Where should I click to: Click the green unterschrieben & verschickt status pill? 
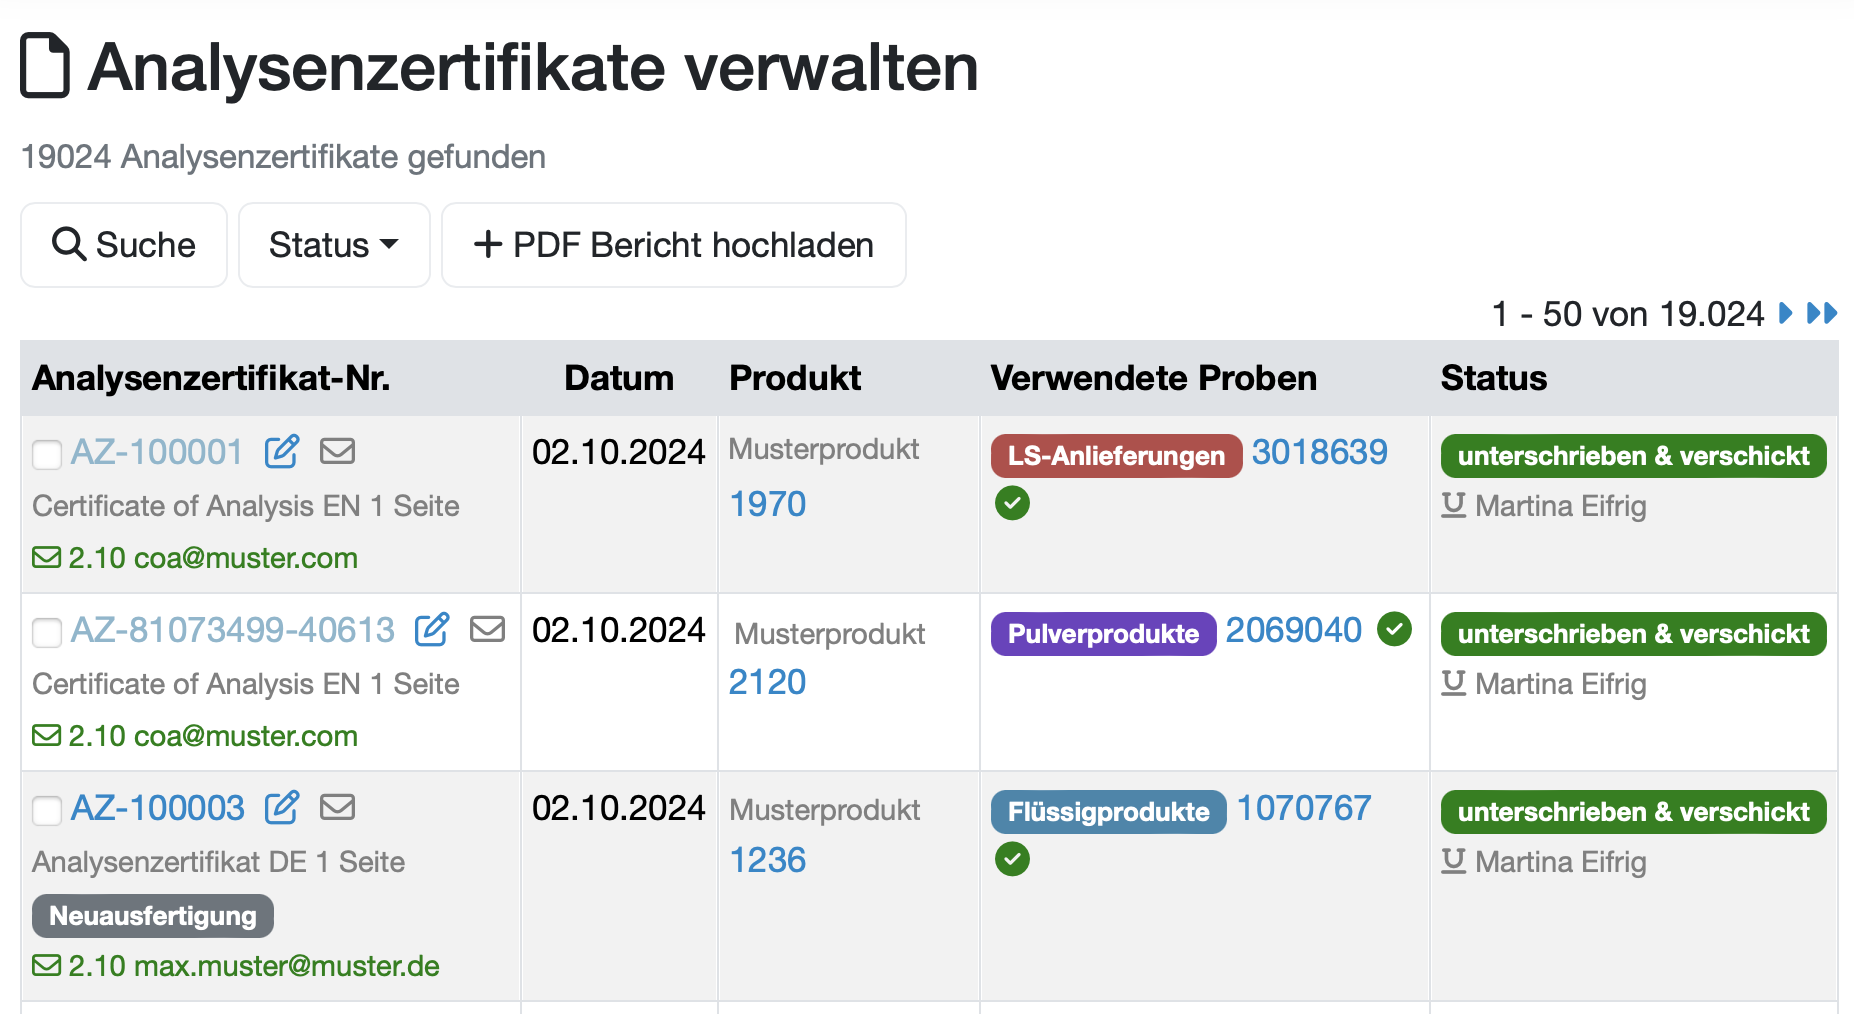[1632, 455]
